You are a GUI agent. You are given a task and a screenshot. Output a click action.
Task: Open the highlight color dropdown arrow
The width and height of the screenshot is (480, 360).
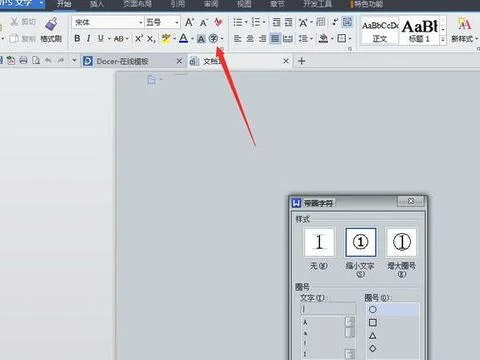174,39
